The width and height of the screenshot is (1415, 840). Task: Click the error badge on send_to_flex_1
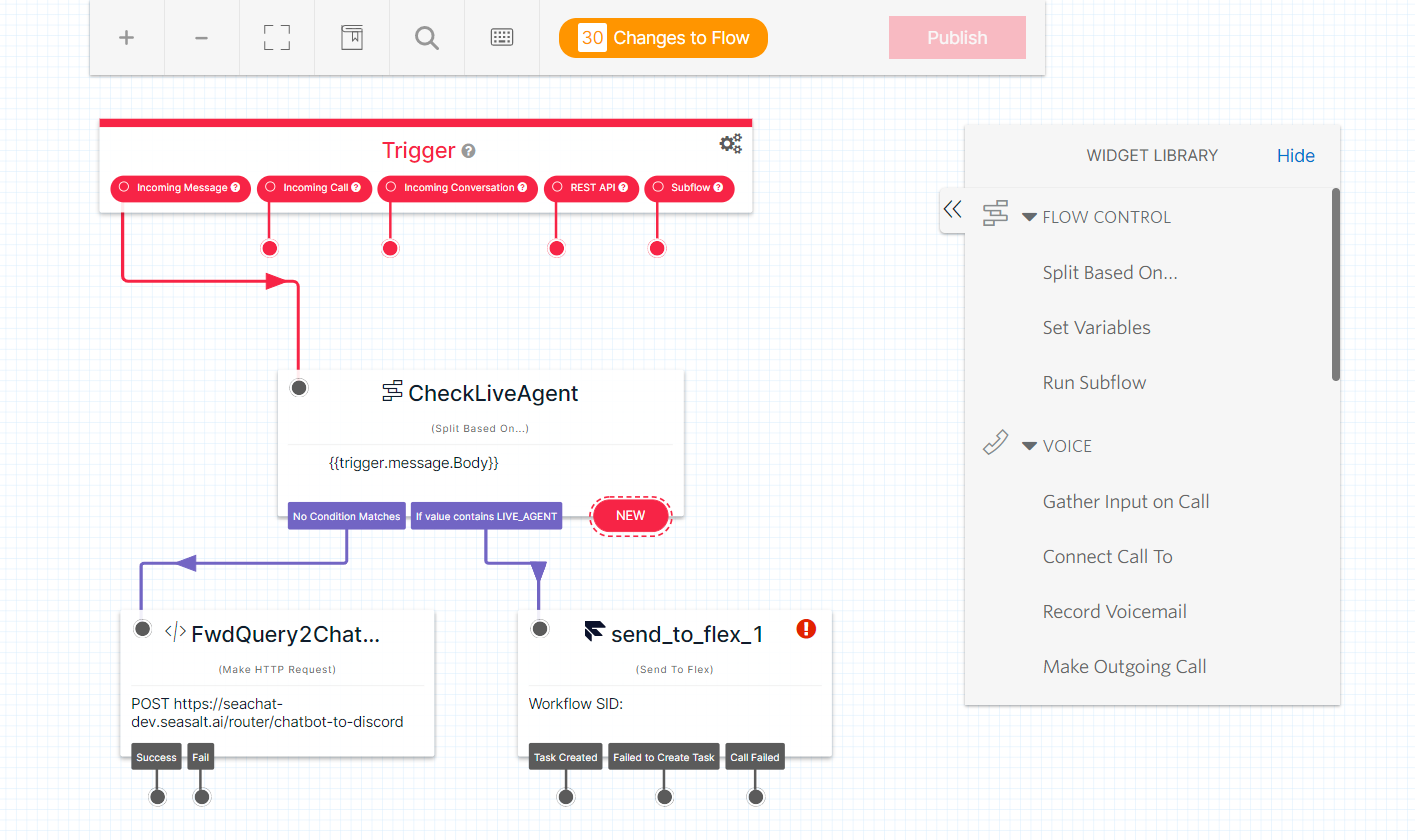coord(806,629)
